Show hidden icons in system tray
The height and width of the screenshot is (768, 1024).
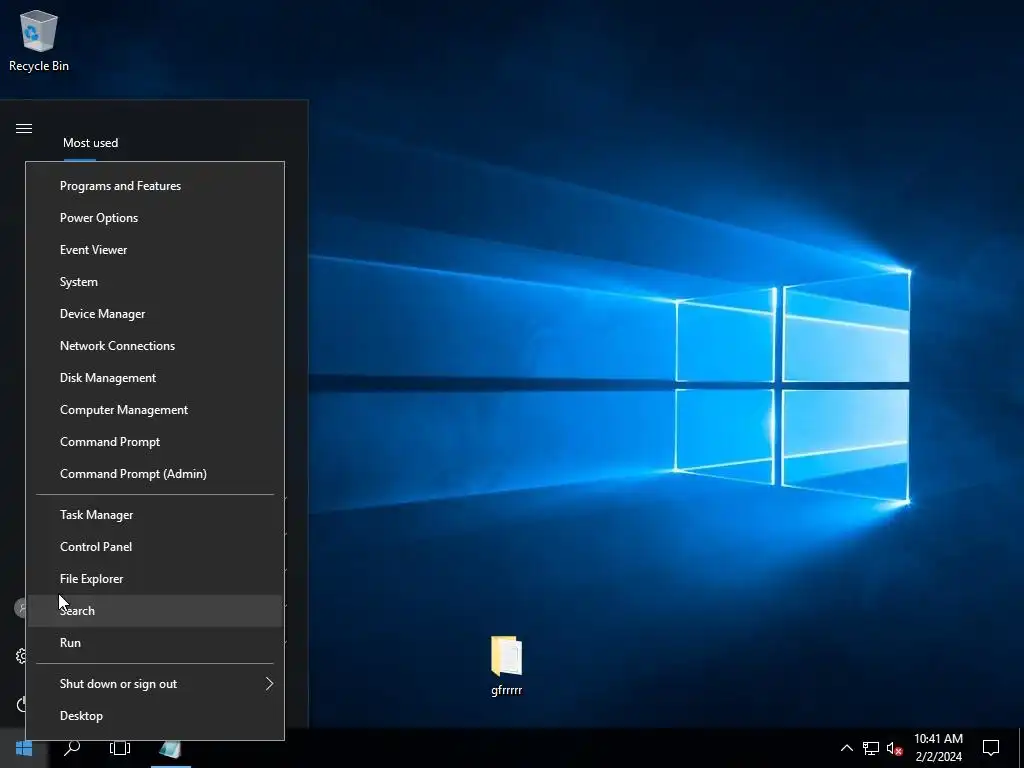pos(846,748)
